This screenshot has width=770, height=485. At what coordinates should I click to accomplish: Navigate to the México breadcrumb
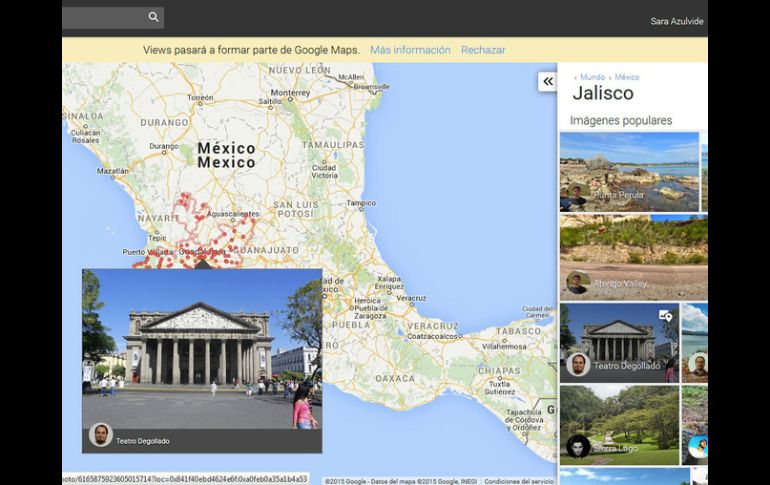click(x=627, y=77)
